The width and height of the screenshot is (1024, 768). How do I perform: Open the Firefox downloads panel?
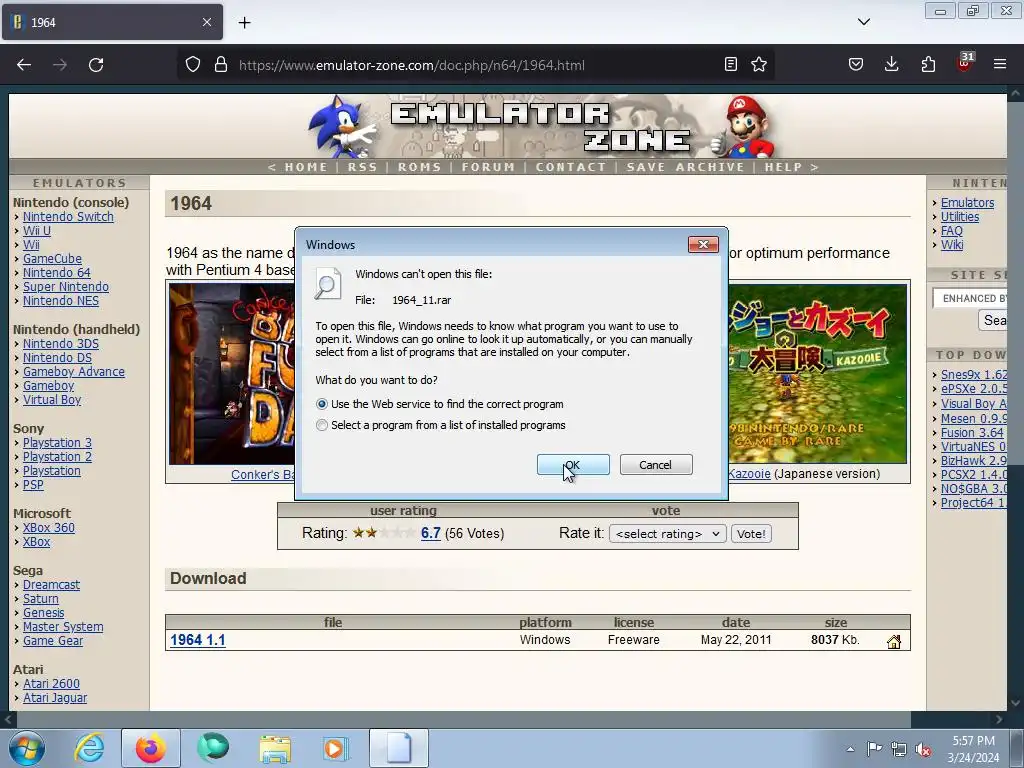pos(891,64)
